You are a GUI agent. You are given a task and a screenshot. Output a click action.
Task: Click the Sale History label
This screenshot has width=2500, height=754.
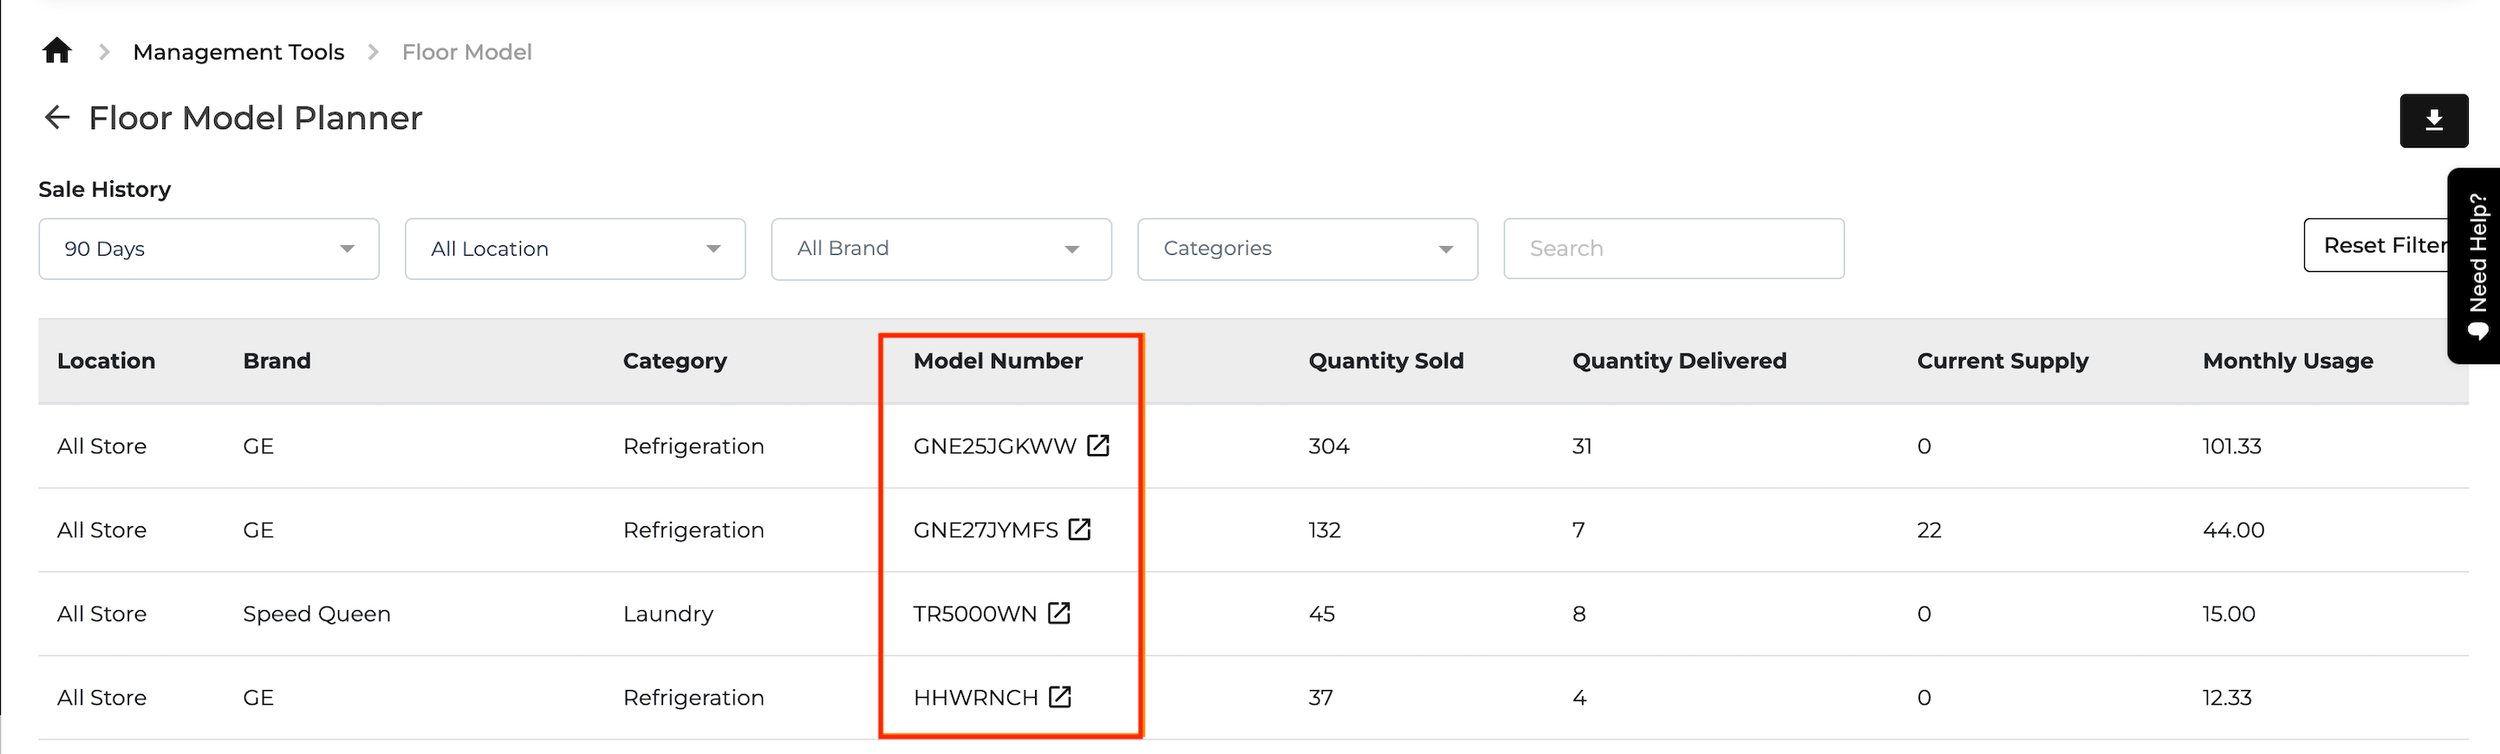coord(105,190)
